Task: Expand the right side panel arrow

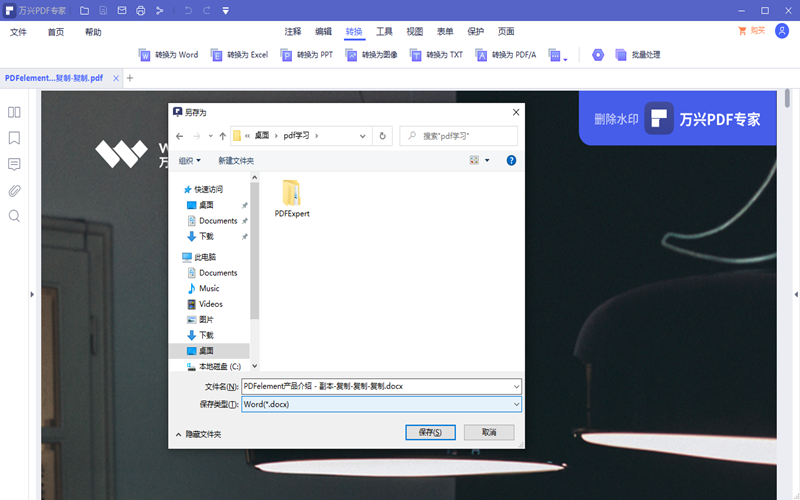Action: click(x=796, y=294)
